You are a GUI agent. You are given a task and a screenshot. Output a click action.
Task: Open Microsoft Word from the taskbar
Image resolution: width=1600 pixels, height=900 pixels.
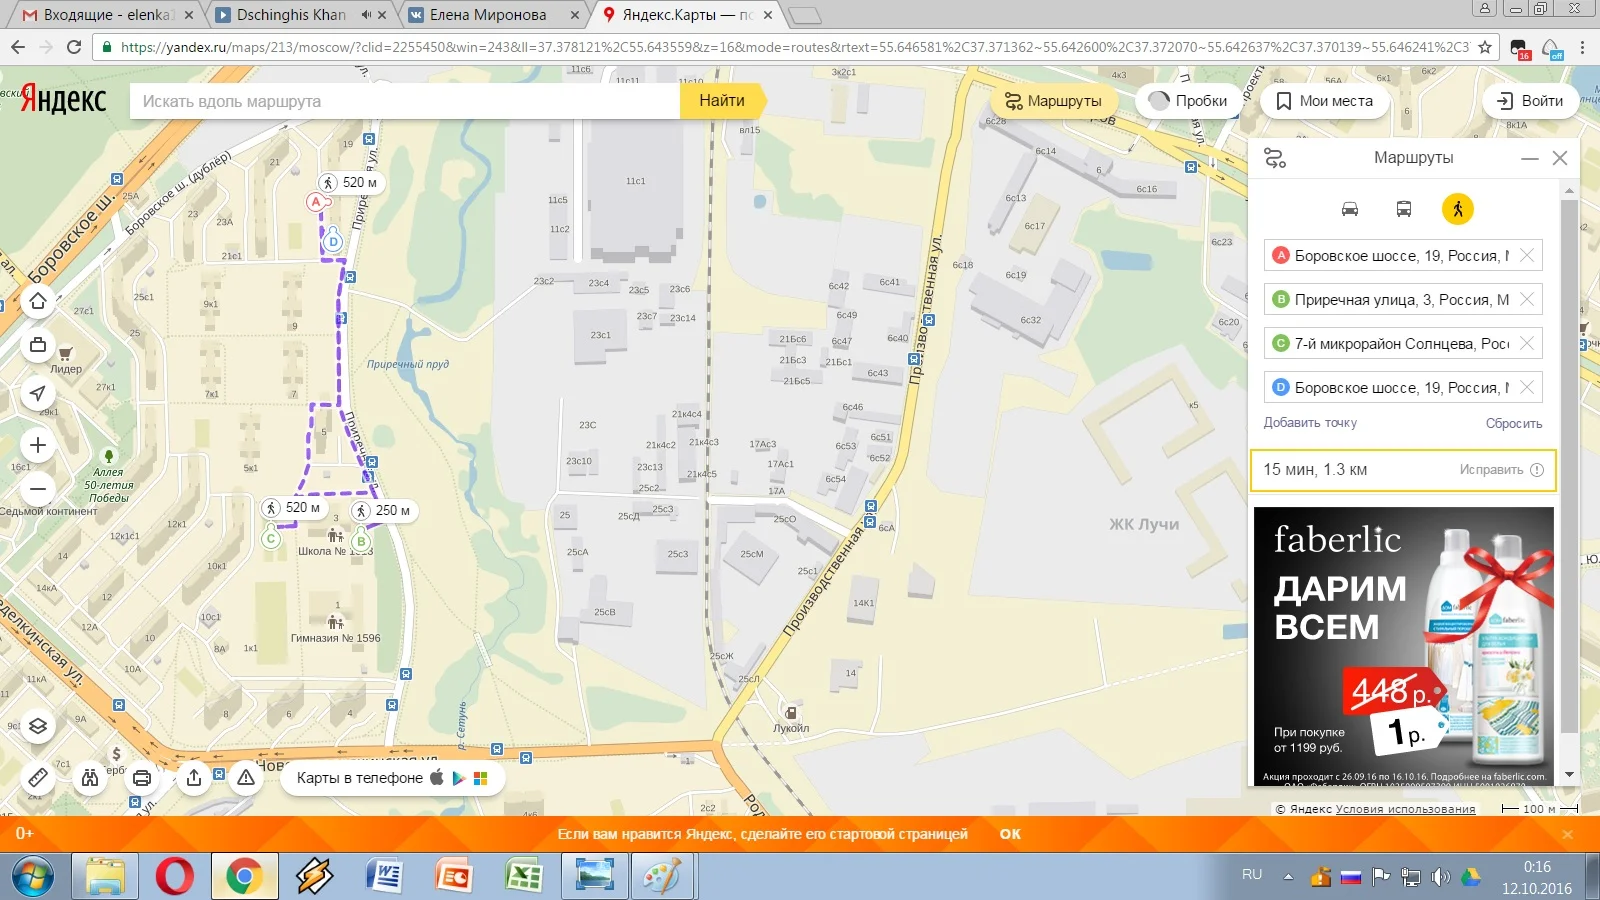coord(384,877)
